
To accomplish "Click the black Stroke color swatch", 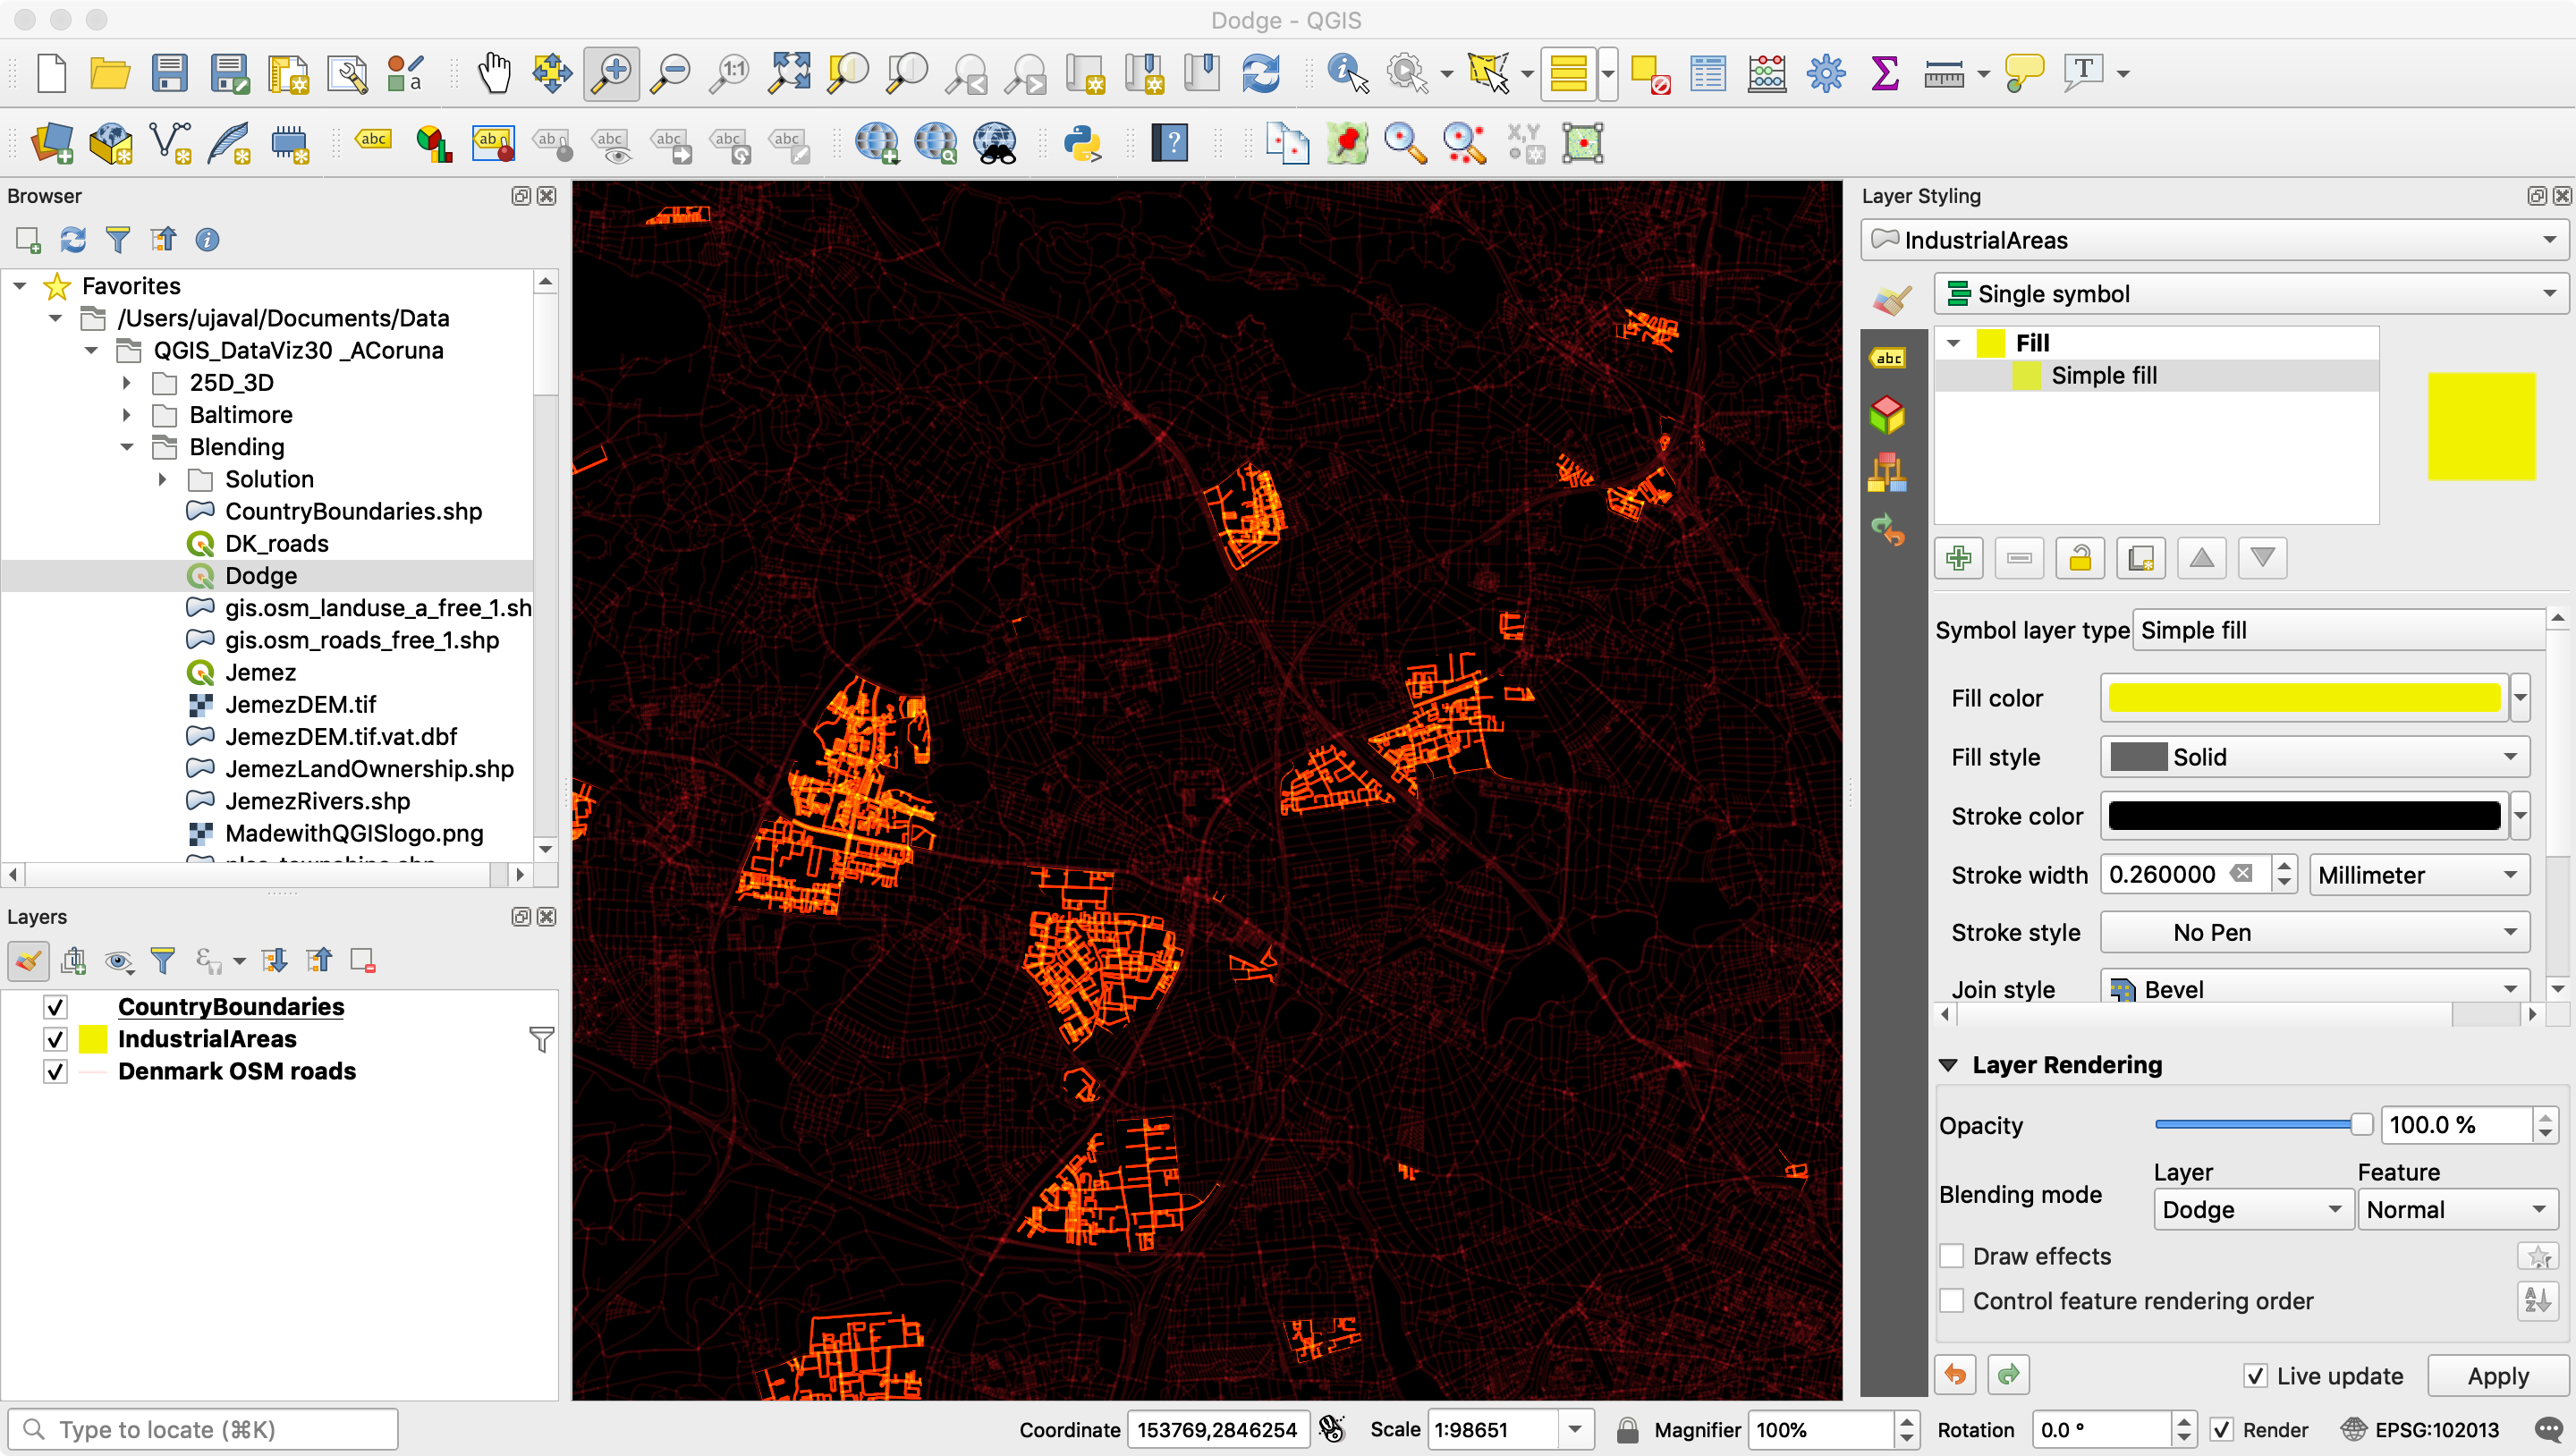I will tap(2304, 816).
